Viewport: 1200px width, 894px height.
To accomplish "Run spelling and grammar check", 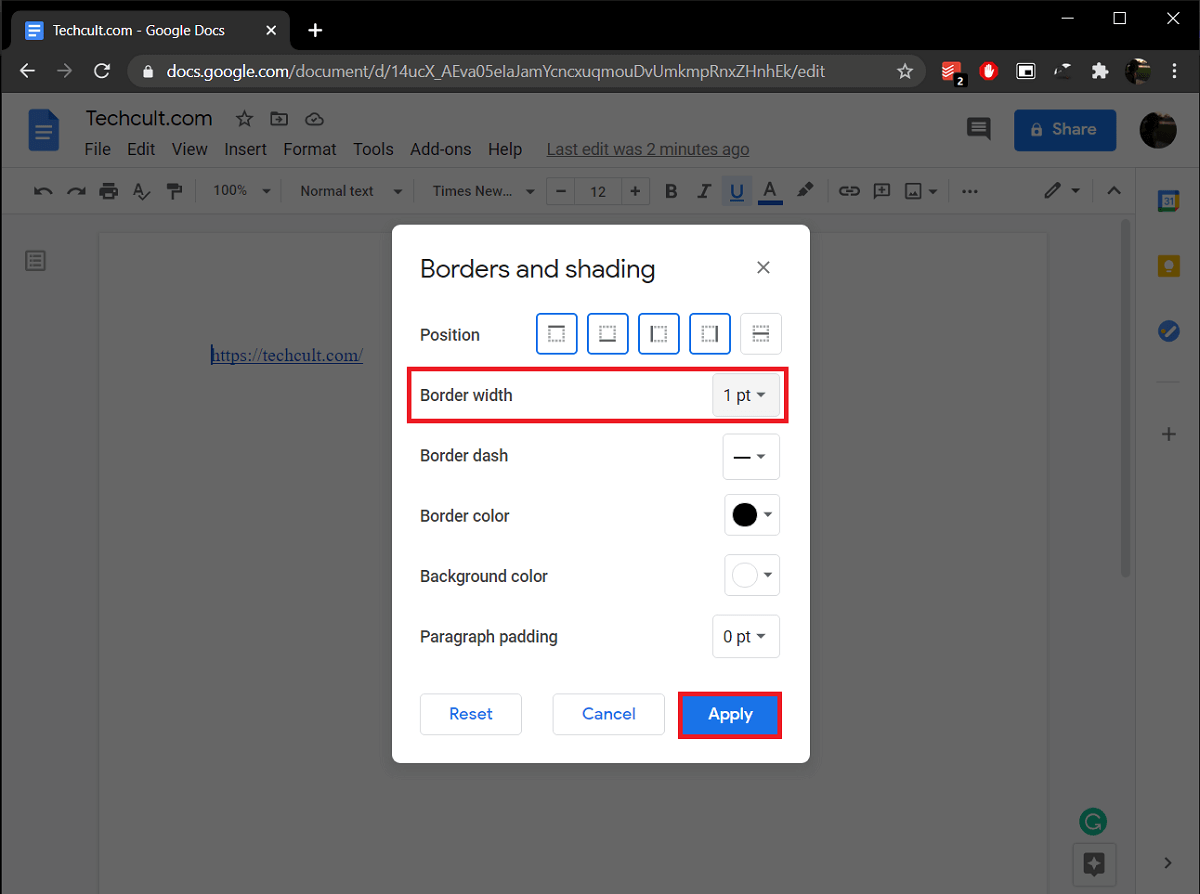I will [141, 191].
